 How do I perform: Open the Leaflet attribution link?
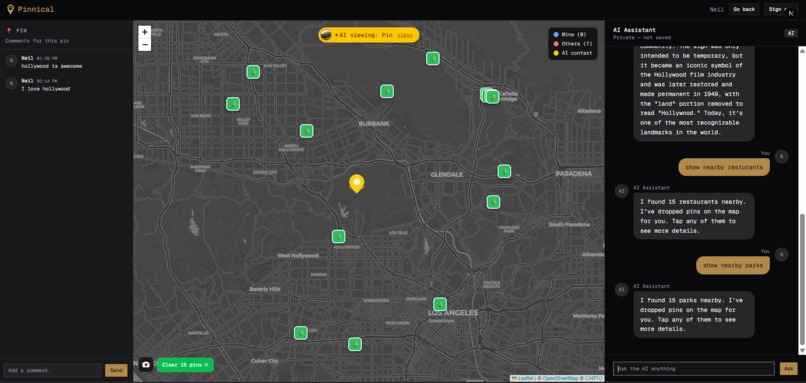click(522, 378)
